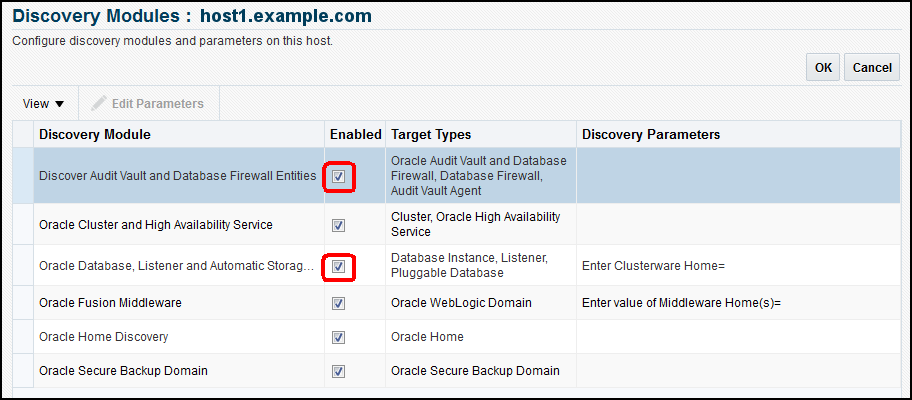Click row selector for Oracle Cluster row
This screenshot has height=400, width=912.
click(23, 225)
